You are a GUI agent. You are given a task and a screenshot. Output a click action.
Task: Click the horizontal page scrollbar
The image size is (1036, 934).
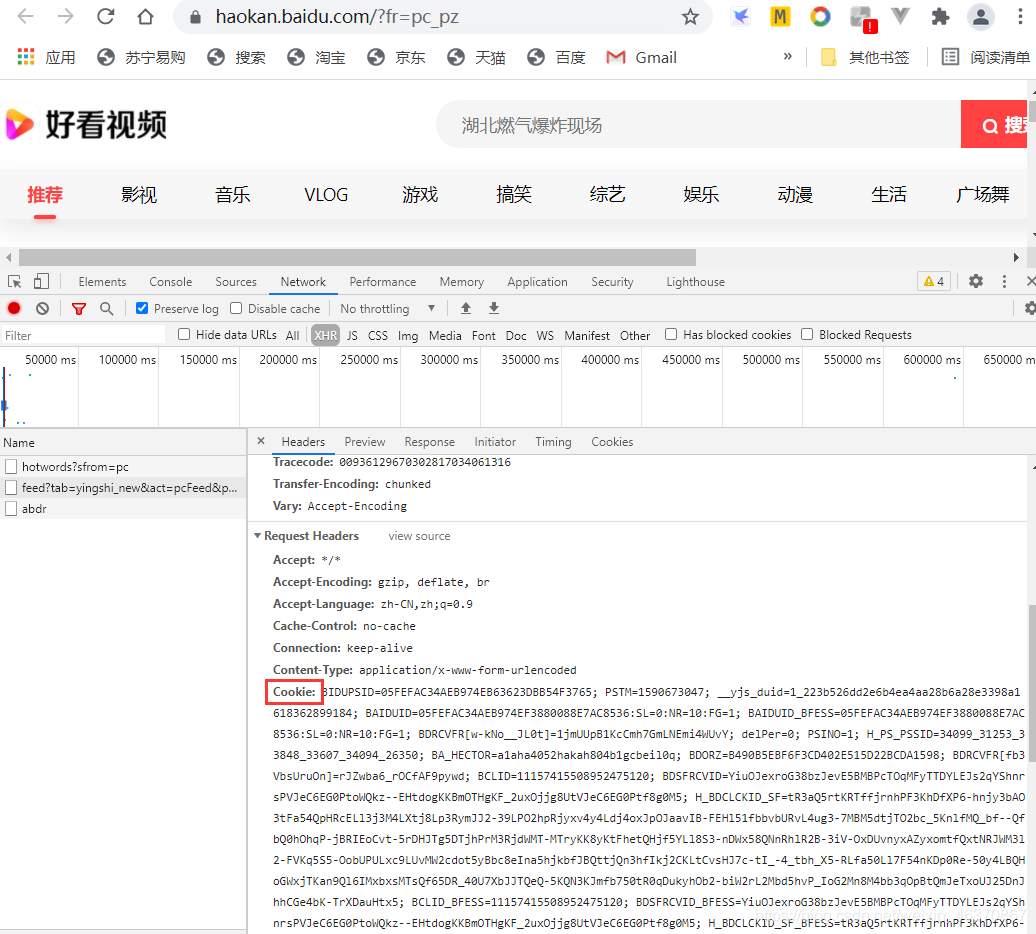point(357,257)
